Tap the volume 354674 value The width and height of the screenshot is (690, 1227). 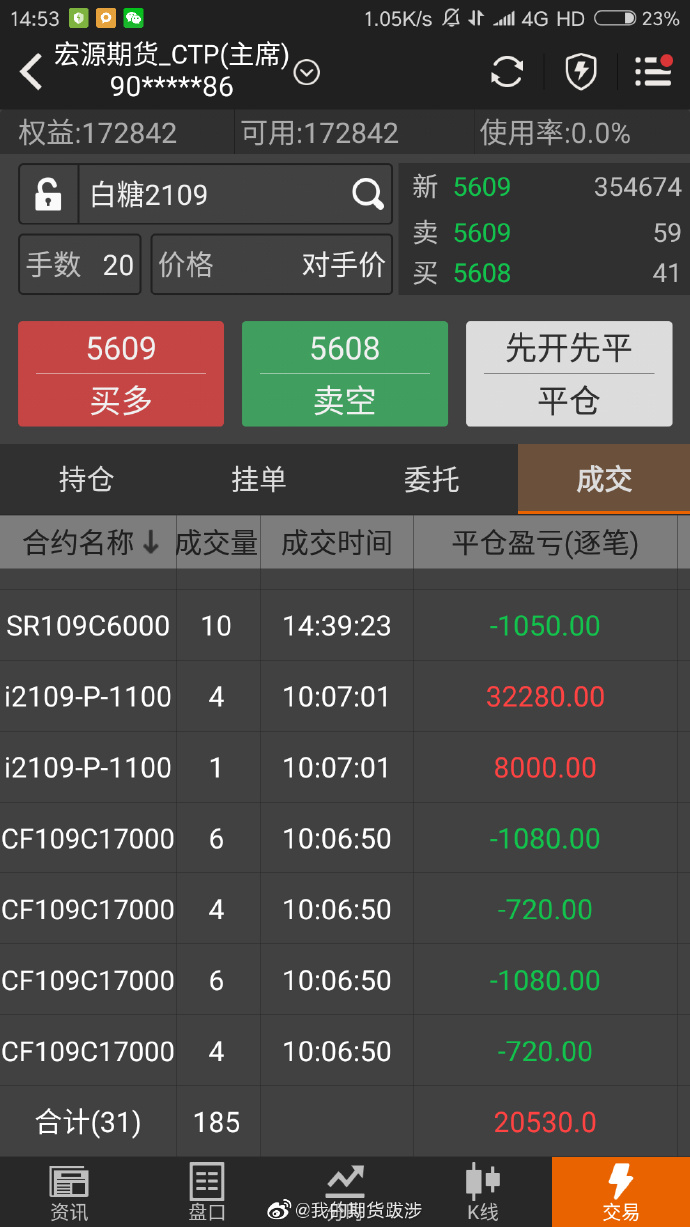[638, 187]
